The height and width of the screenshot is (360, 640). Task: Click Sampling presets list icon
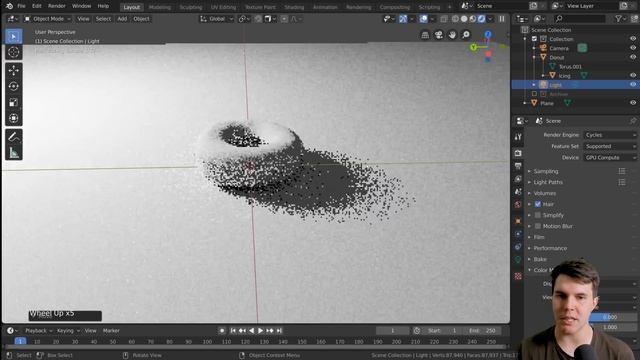[x=622, y=171]
